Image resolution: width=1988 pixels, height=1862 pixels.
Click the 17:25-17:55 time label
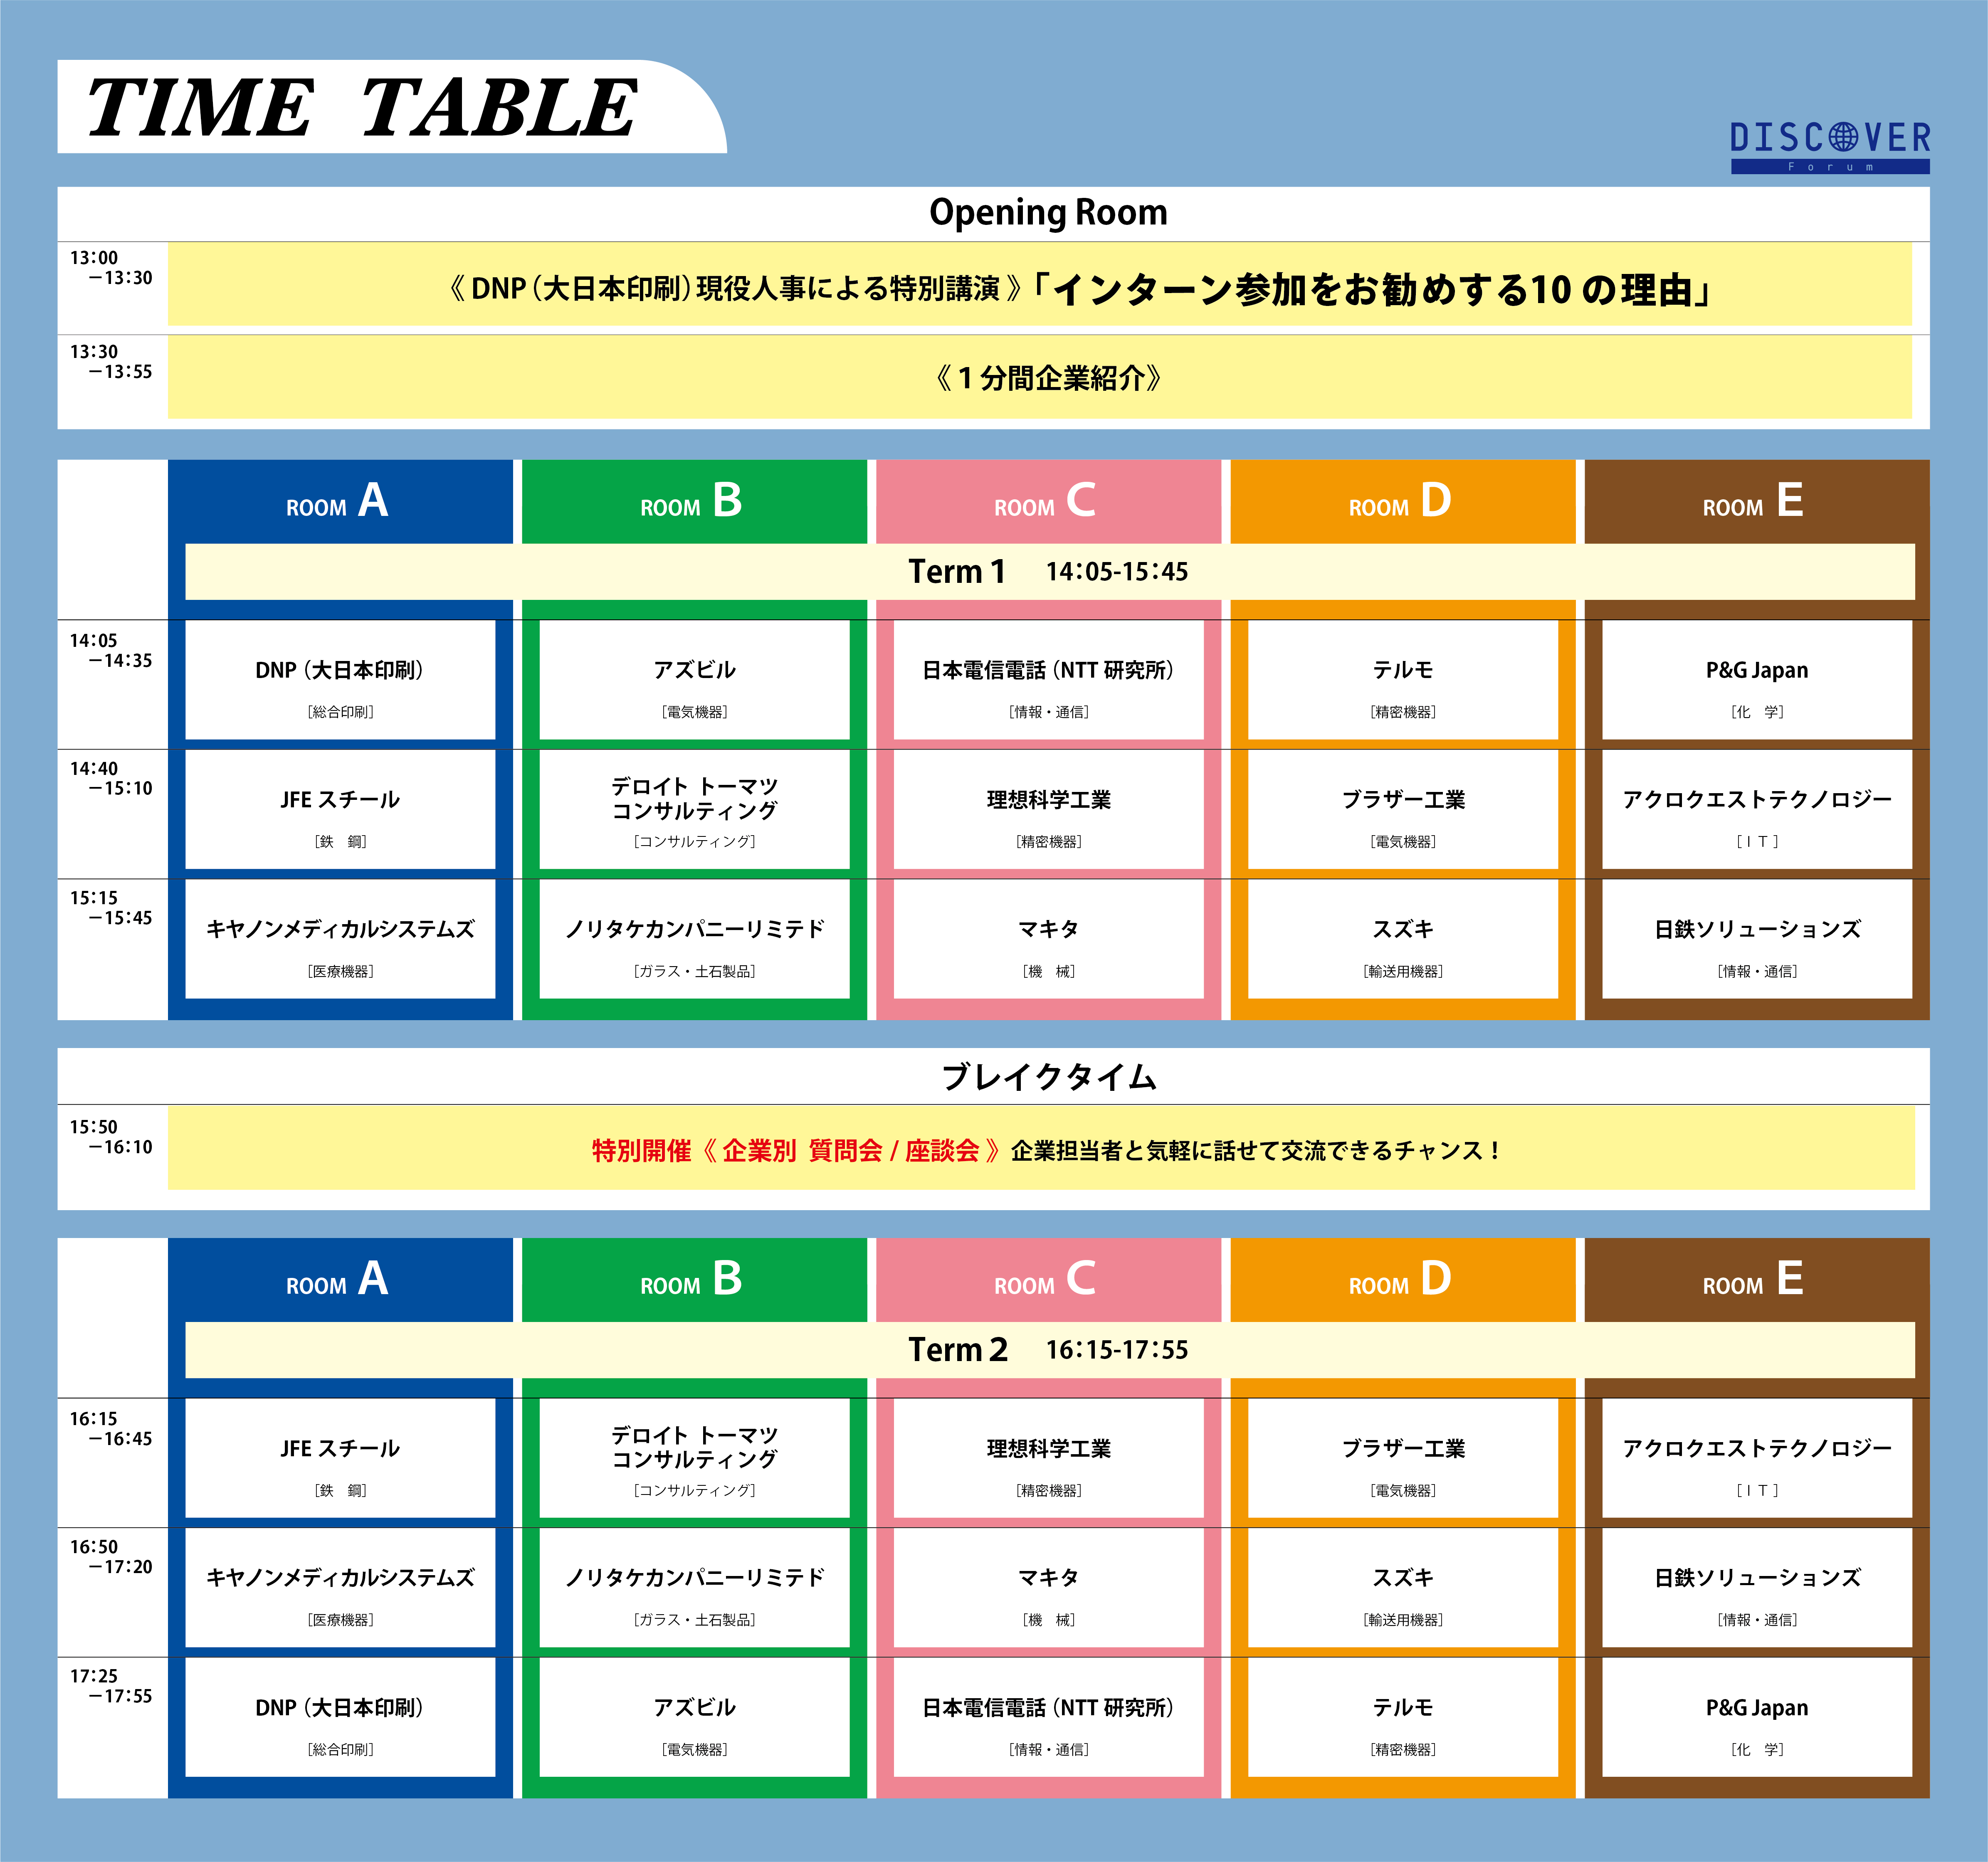(x=111, y=1686)
